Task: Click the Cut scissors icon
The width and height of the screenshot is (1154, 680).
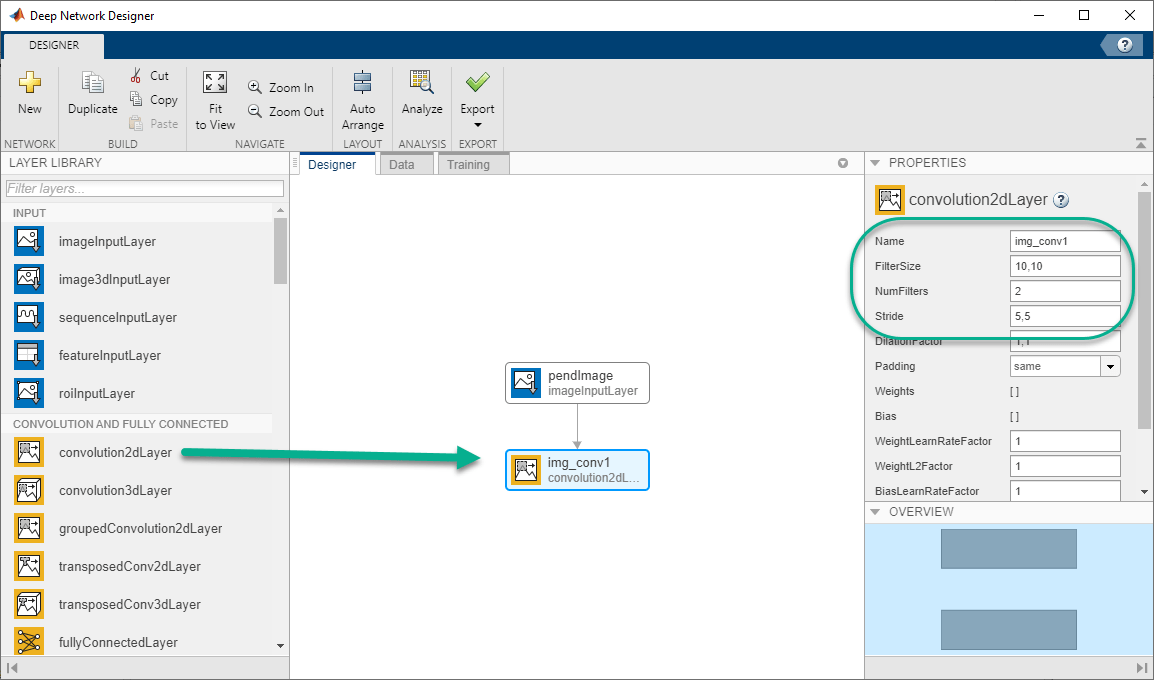Action: 135,75
